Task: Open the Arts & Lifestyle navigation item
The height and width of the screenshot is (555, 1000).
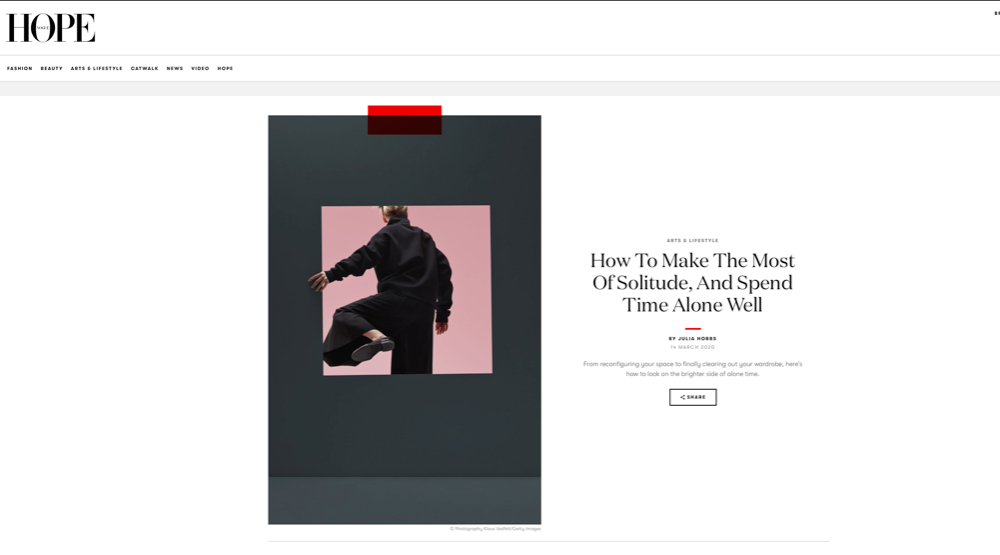Action: [96, 68]
